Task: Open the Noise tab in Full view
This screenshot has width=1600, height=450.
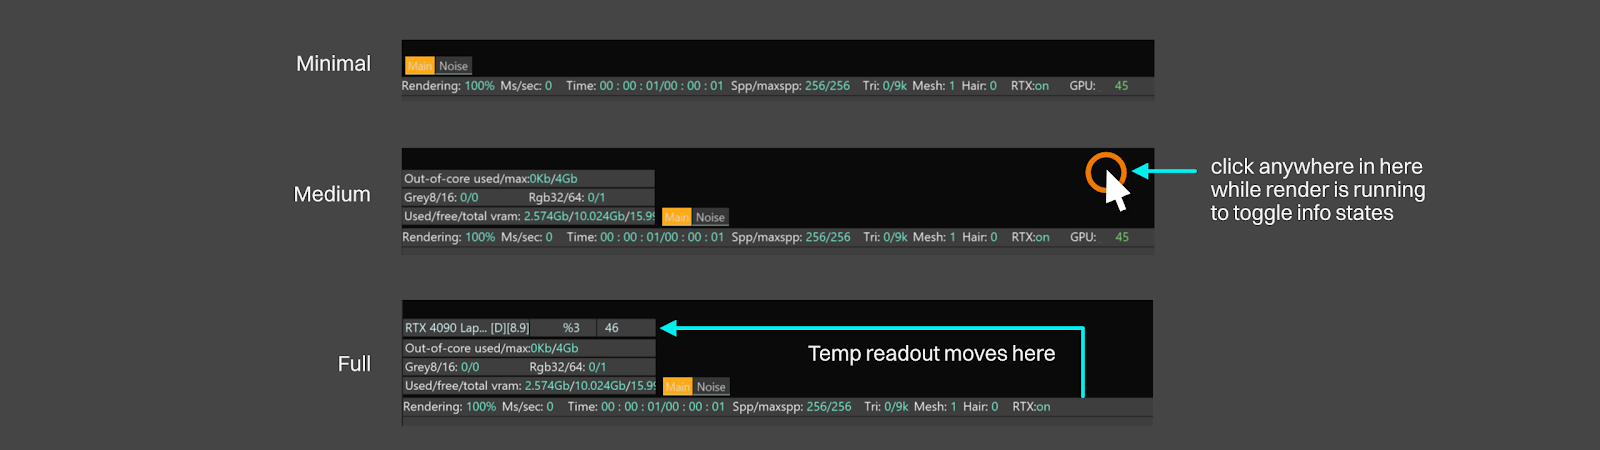Action: tap(711, 387)
